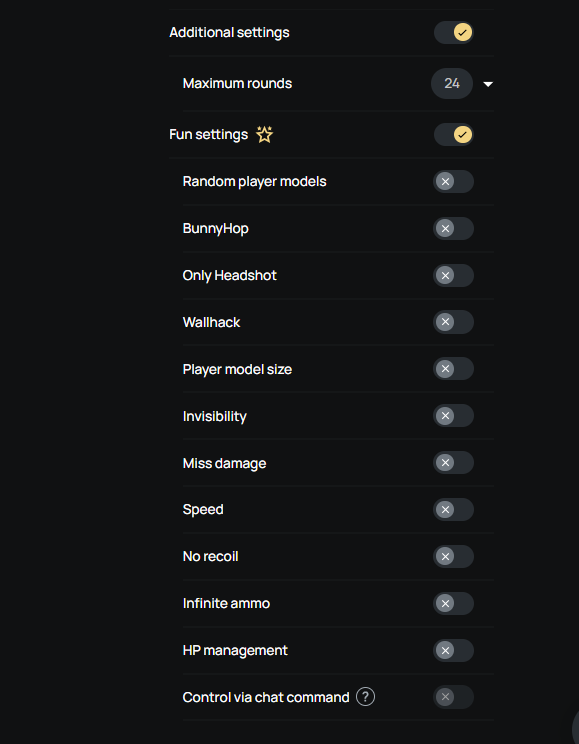Switch on HP management

click(453, 650)
